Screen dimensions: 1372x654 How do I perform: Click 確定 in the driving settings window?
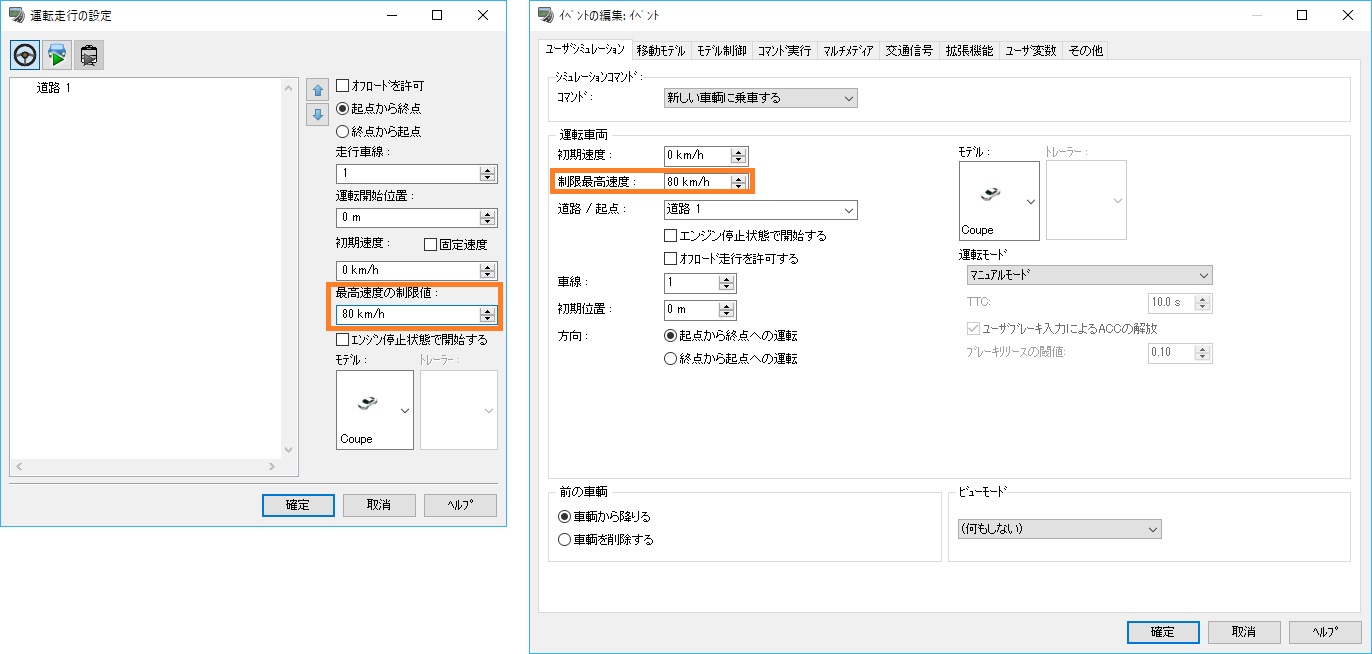[298, 505]
